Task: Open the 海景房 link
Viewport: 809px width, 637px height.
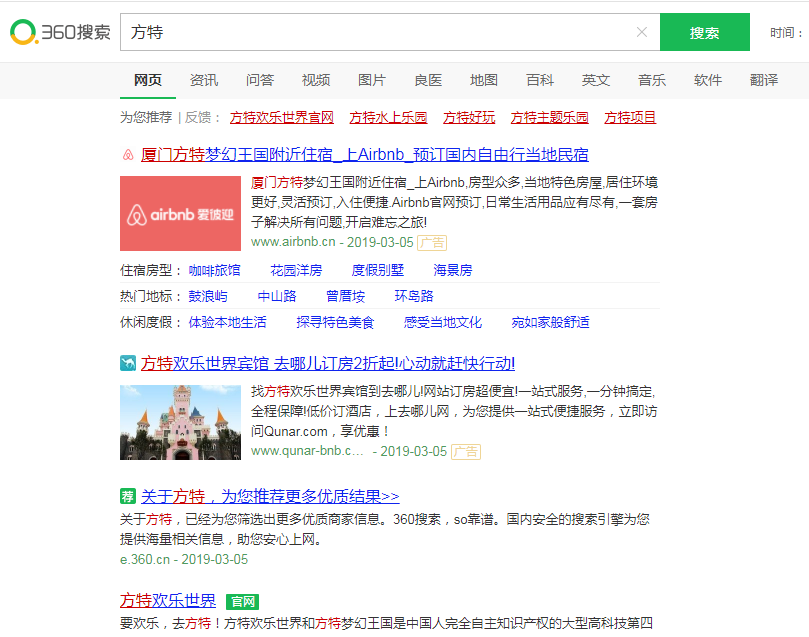Action: click(453, 270)
